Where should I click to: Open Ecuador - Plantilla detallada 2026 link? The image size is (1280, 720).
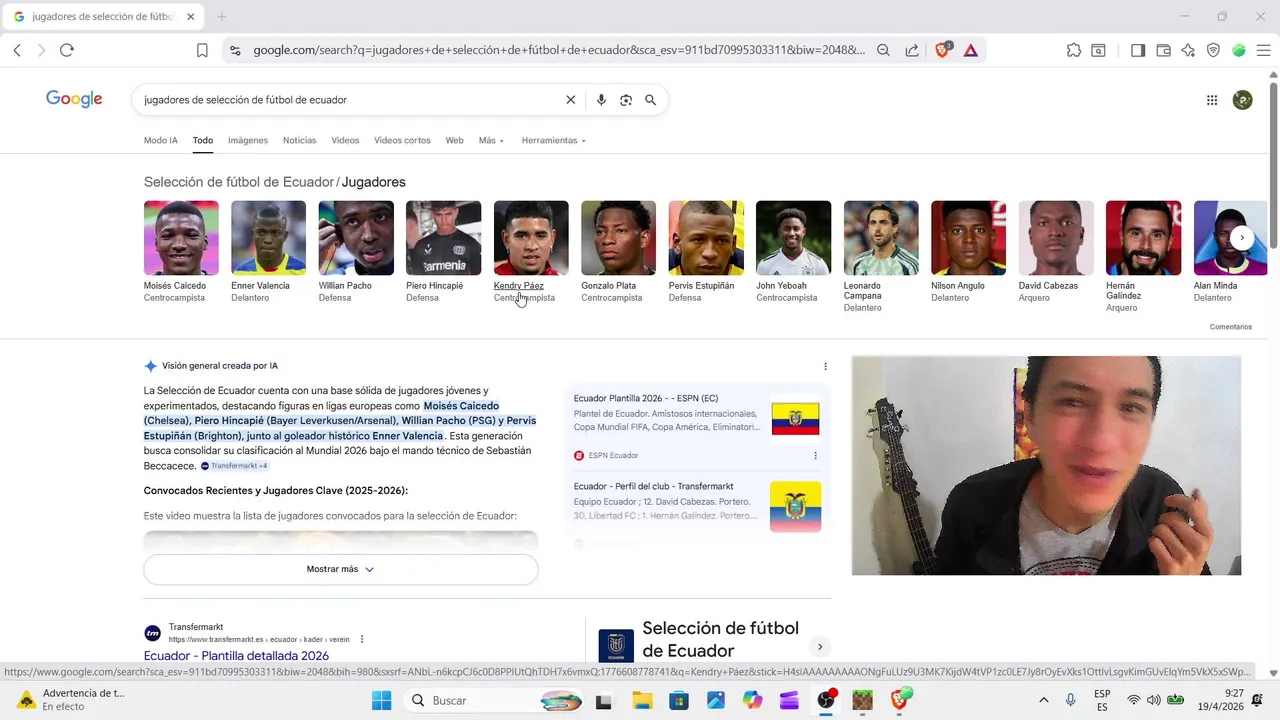(236, 656)
